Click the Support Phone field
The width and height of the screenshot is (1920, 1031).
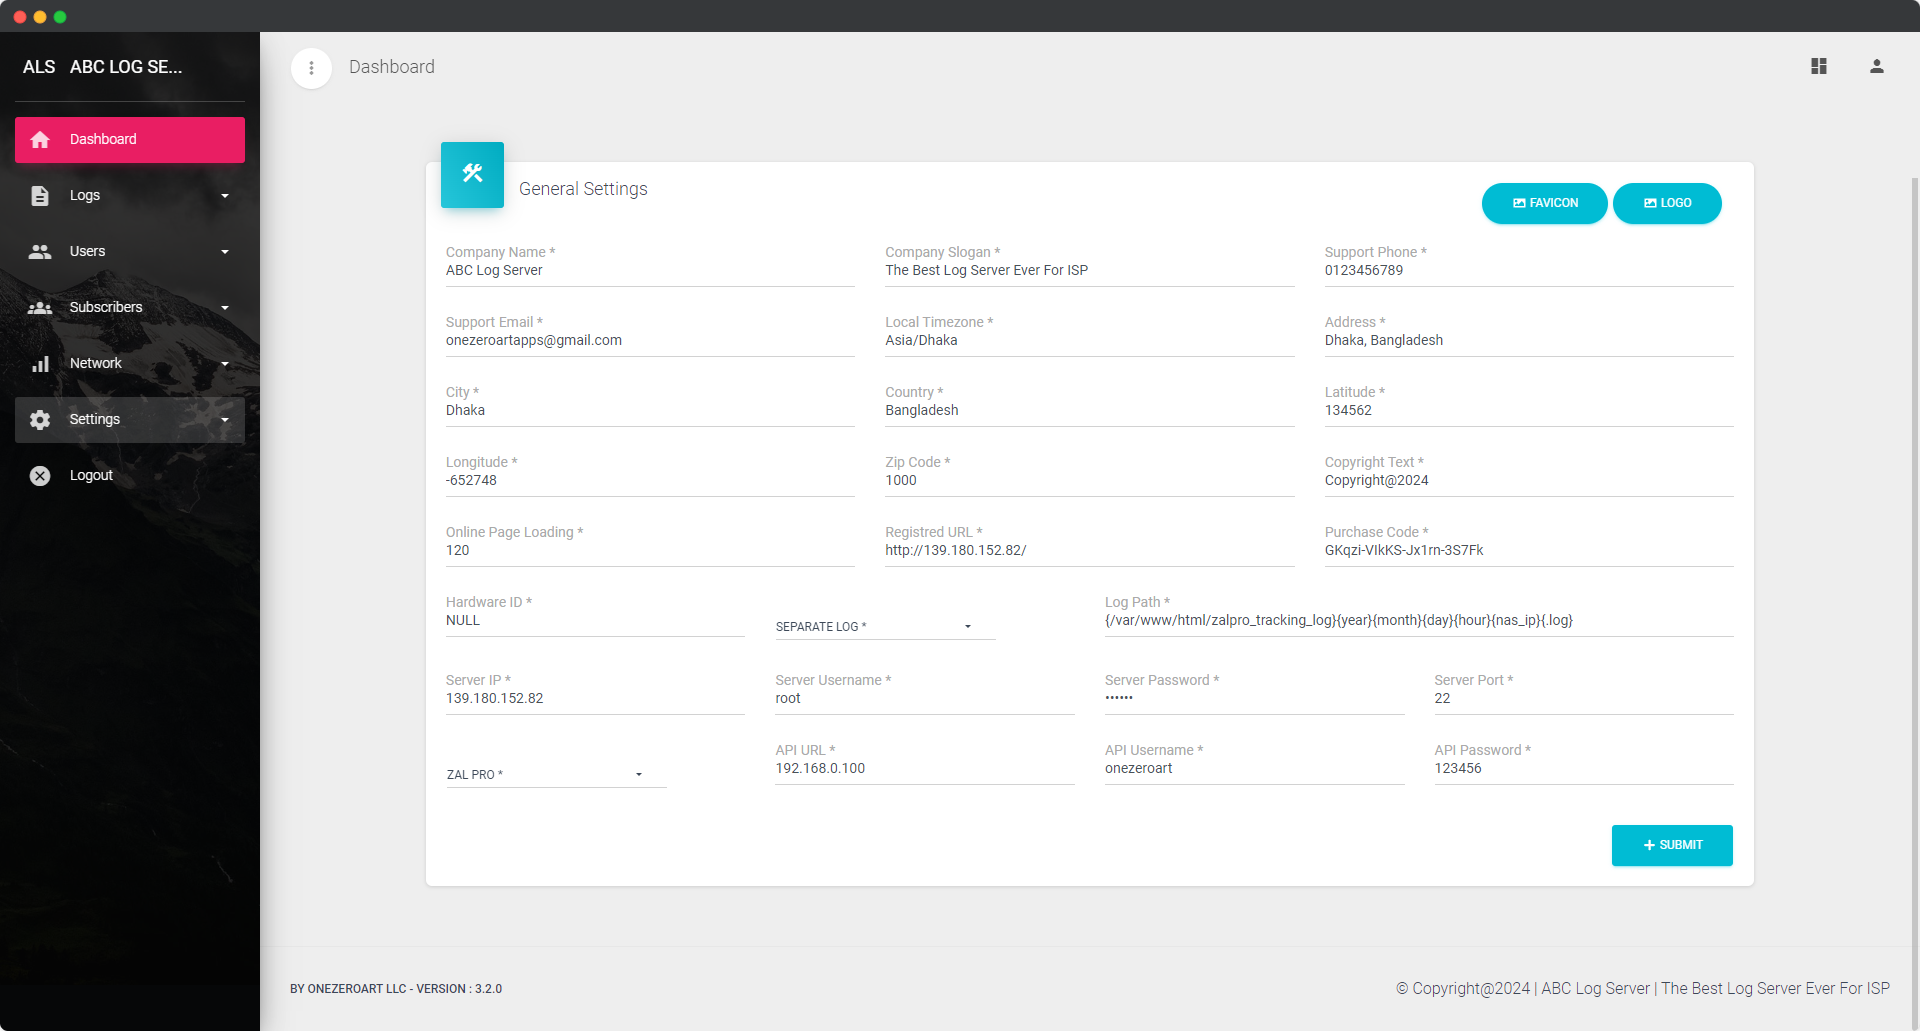(x=1529, y=270)
